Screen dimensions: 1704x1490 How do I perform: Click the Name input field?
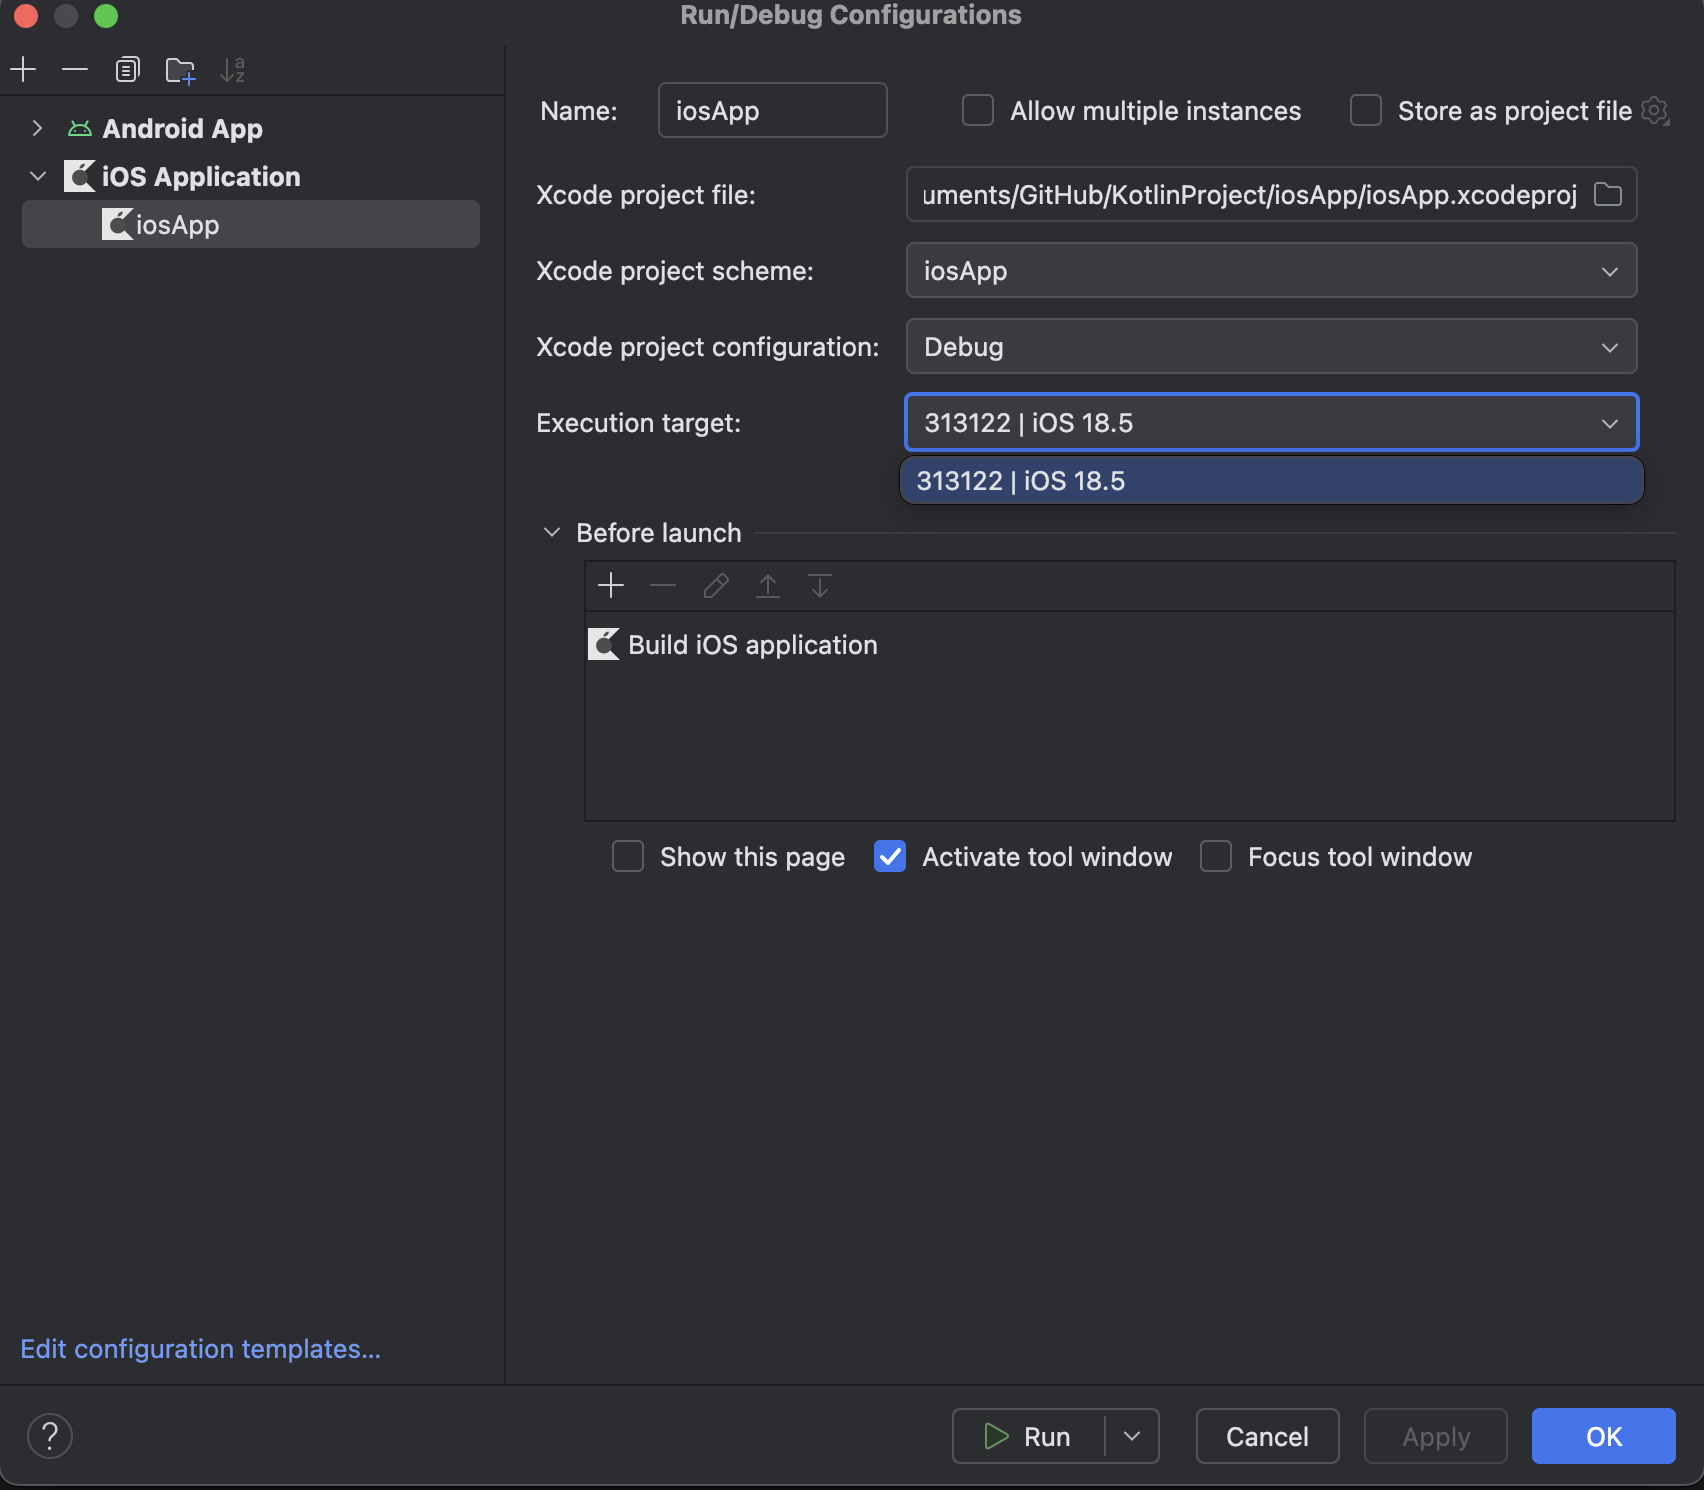tap(773, 110)
